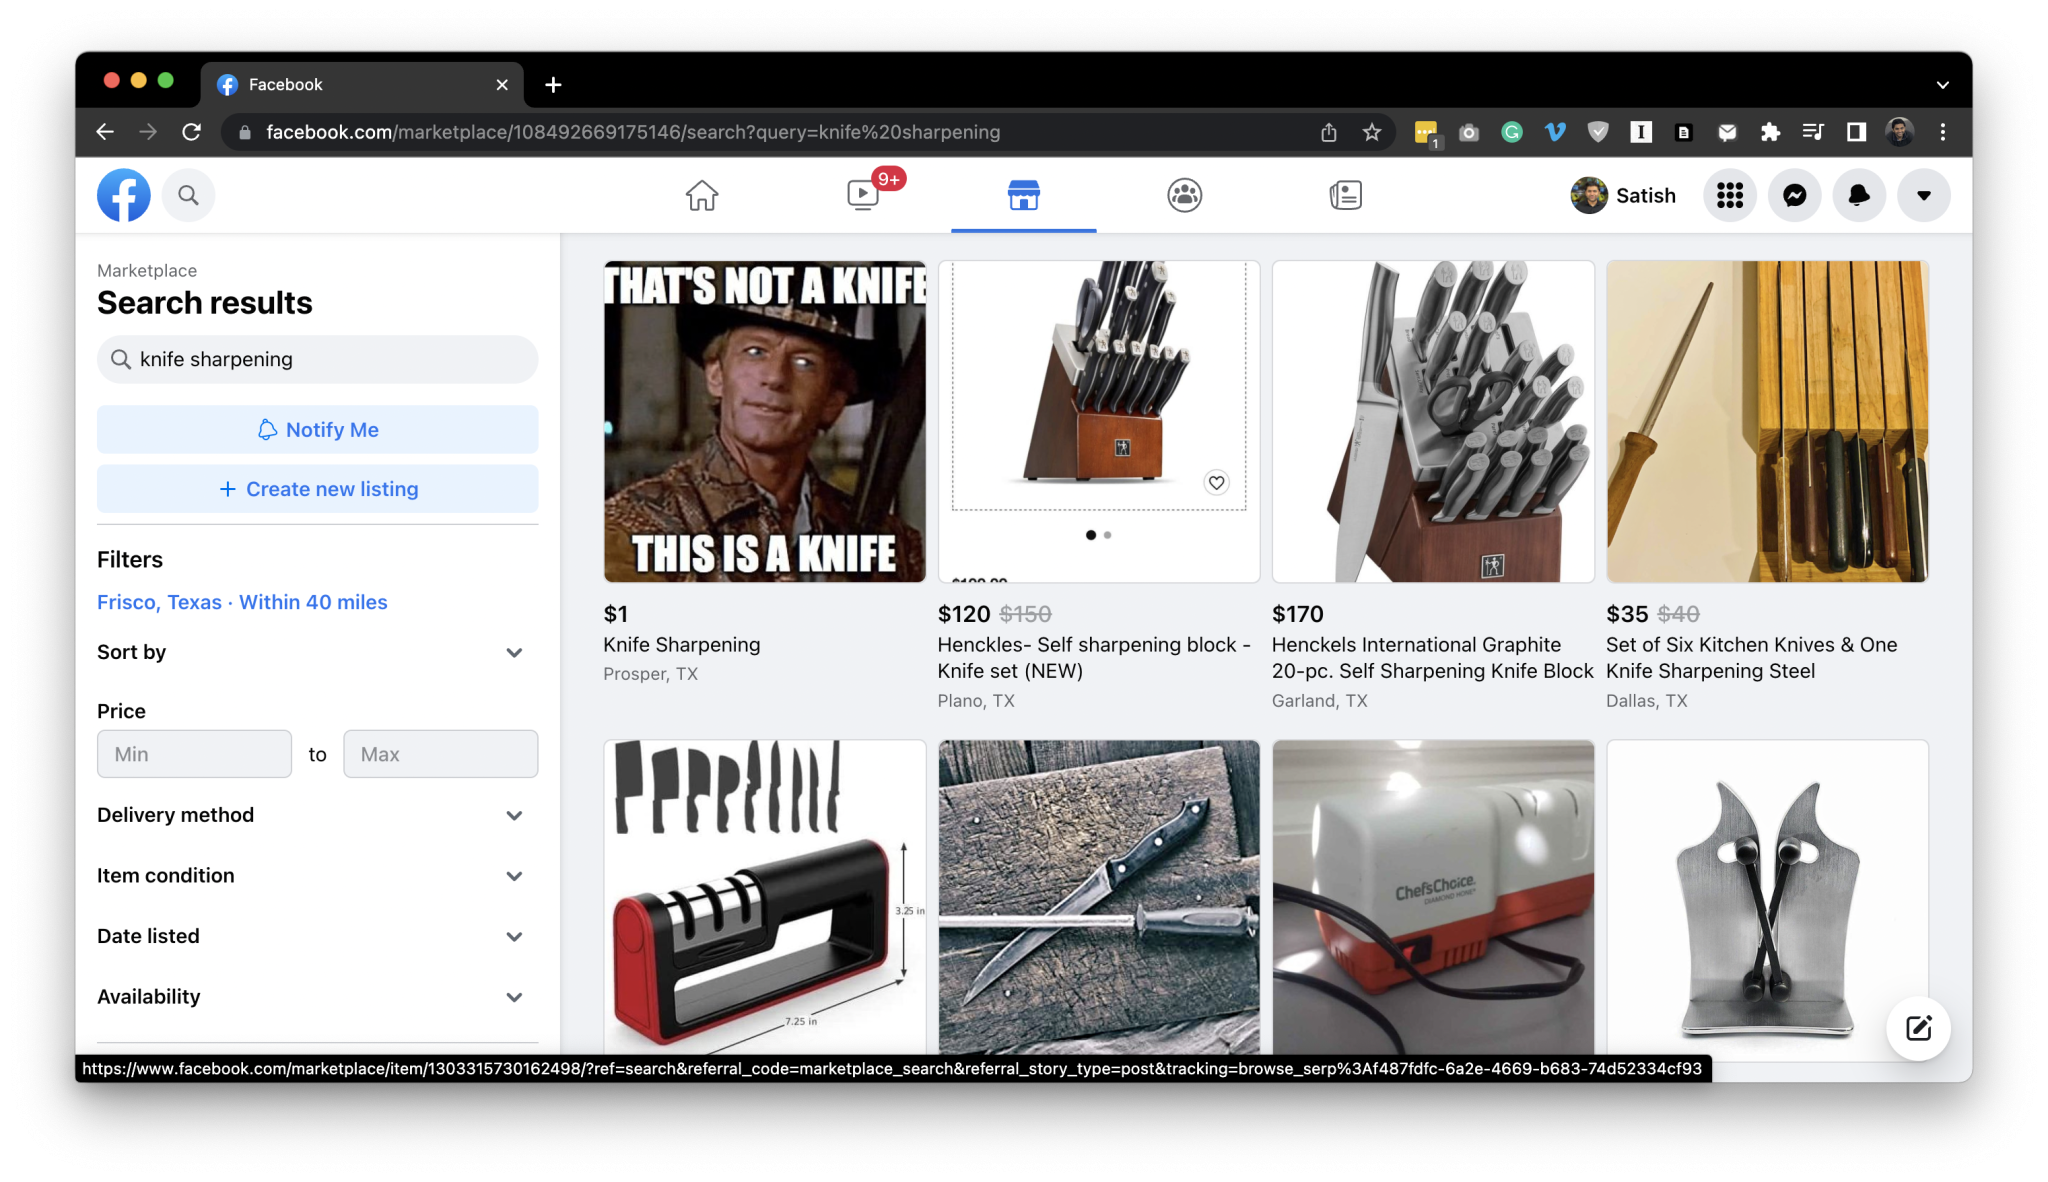The width and height of the screenshot is (2048, 1182).
Task: Open the nine-dot apps menu icon
Action: [x=1729, y=195]
